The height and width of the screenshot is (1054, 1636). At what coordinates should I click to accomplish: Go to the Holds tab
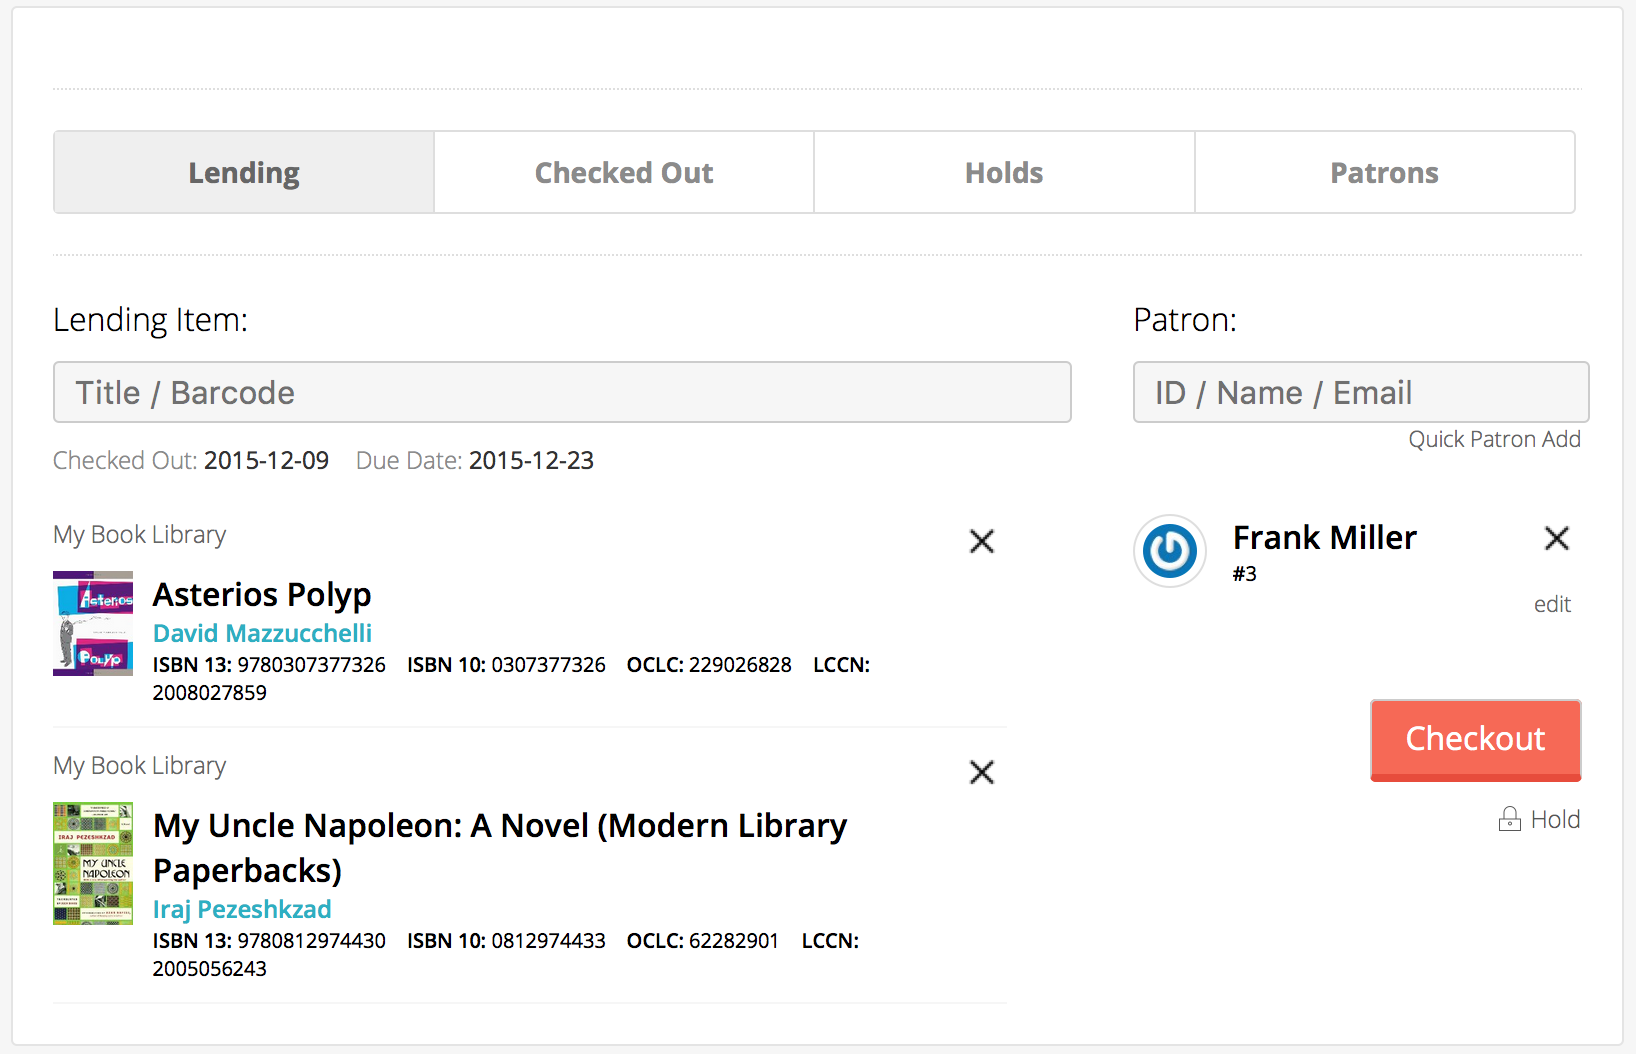coord(1004,173)
